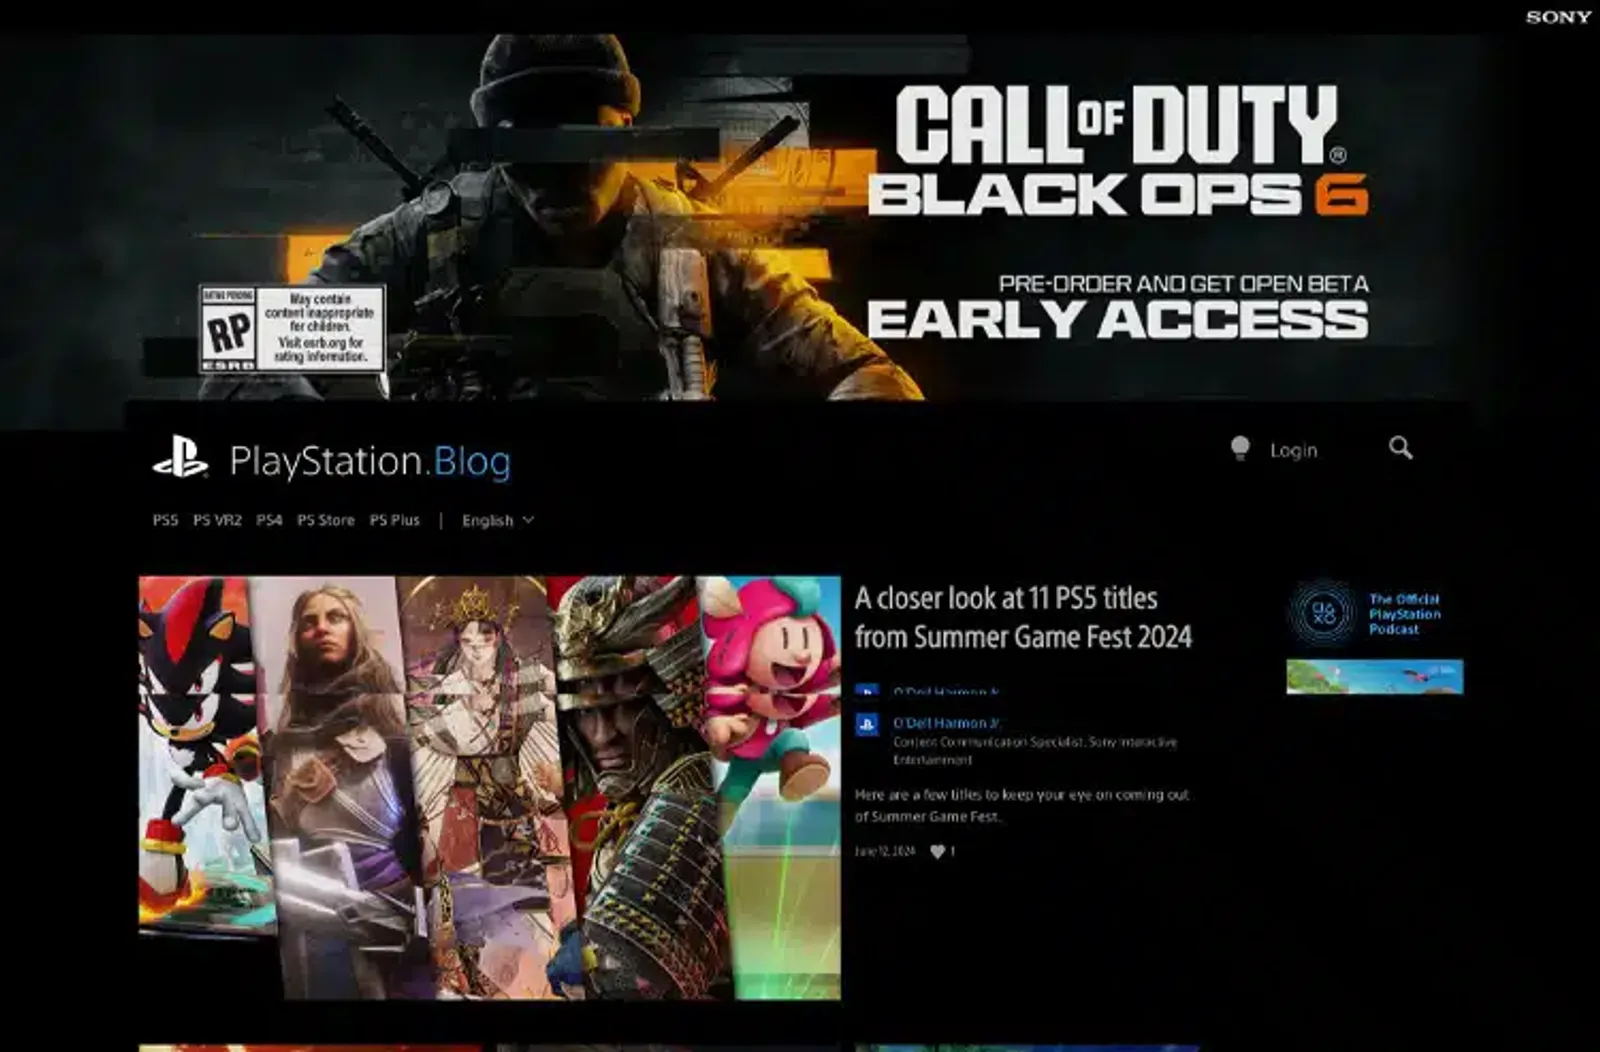Click the article date June 12, 2024
Image resolution: width=1600 pixels, height=1052 pixels.
coord(885,851)
